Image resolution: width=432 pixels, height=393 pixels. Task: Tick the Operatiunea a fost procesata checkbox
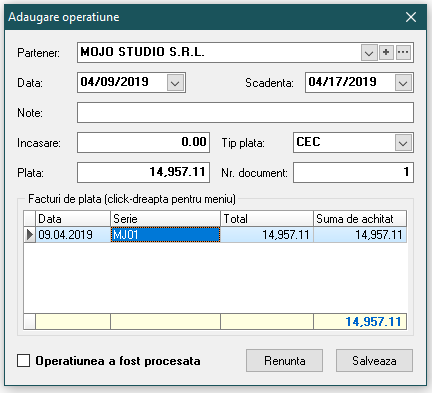pyautogui.click(x=23, y=361)
